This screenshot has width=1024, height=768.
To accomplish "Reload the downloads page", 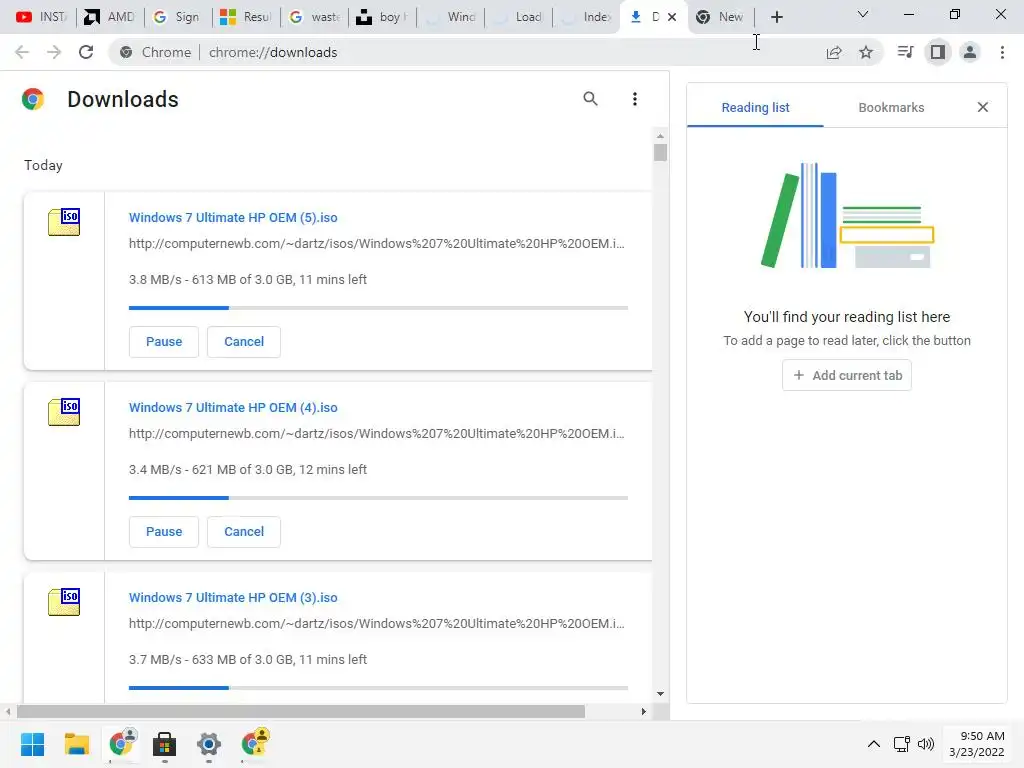I will [86, 52].
